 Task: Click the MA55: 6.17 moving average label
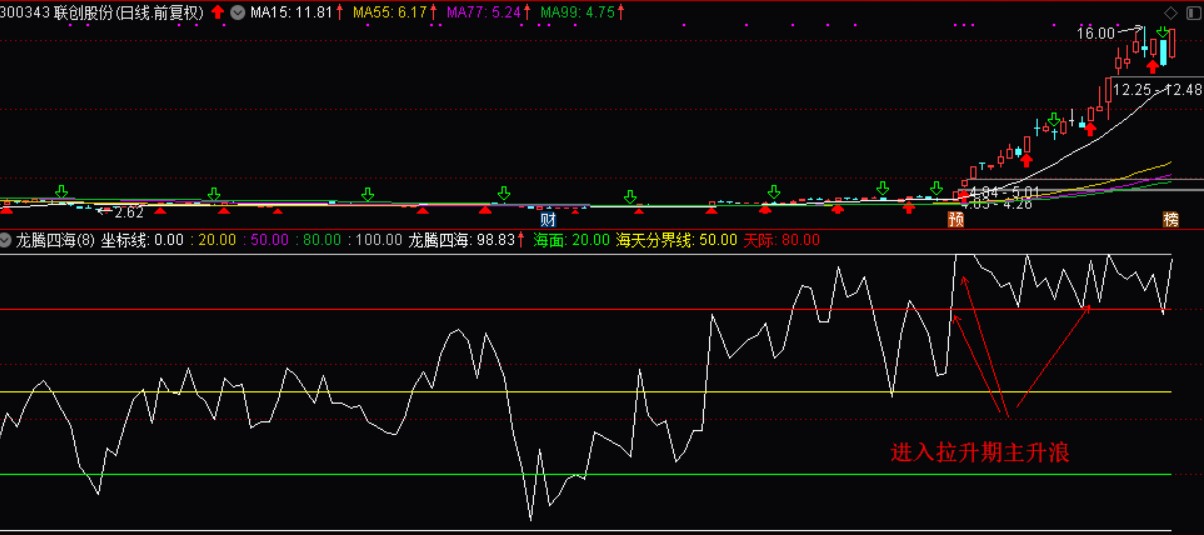pos(389,13)
